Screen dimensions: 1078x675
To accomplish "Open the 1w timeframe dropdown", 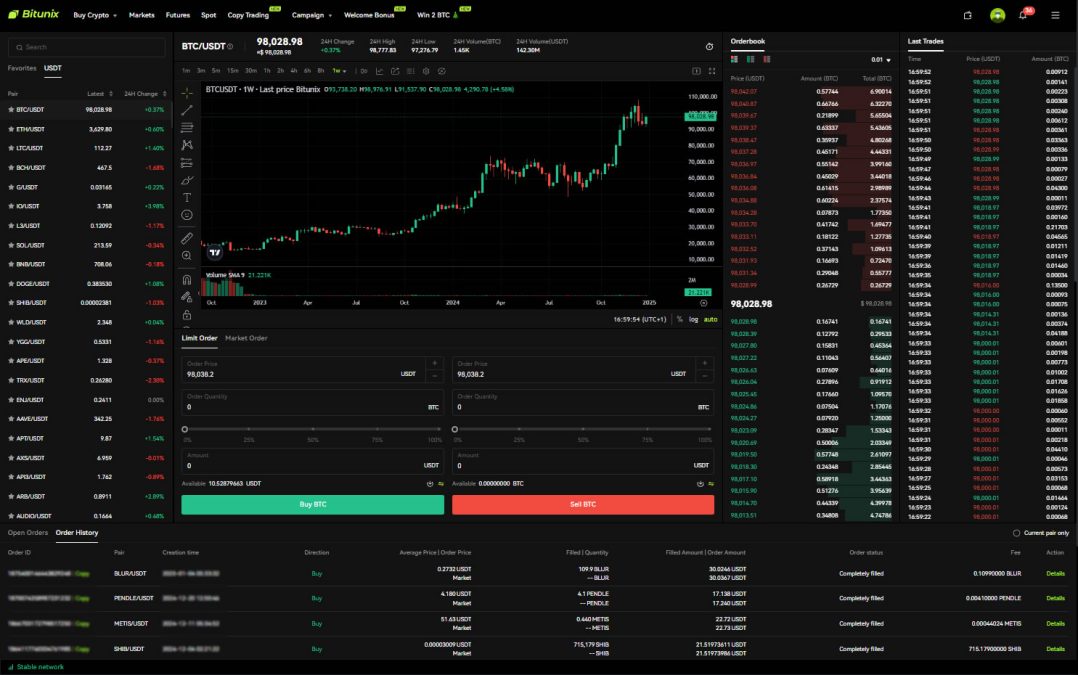I will [x=339, y=71].
